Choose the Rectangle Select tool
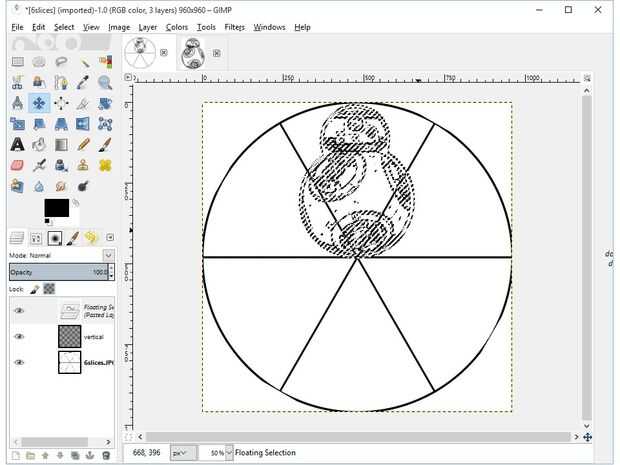This screenshot has width=620, height=465. coord(17,61)
